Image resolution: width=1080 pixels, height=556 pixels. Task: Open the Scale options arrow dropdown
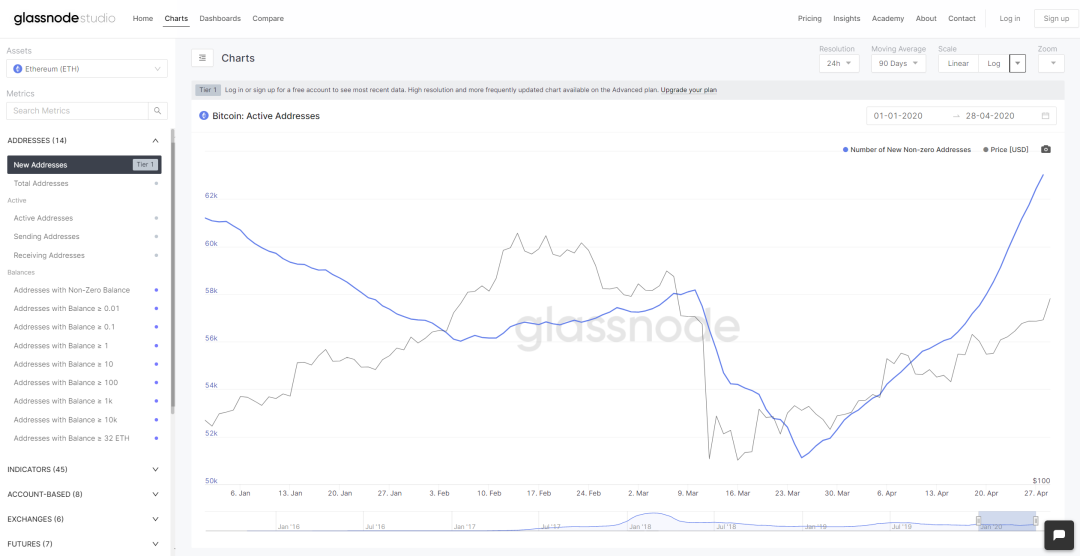[x=1017, y=63]
